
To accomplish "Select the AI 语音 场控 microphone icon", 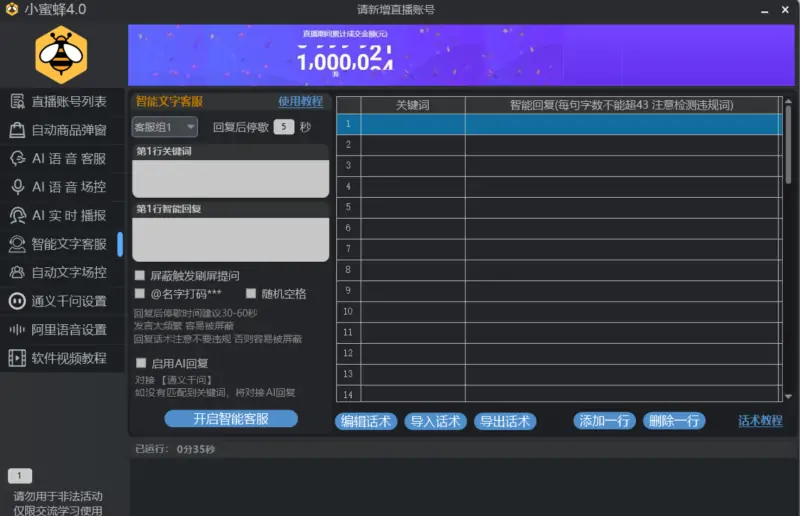I will click(x=16, y=187).
